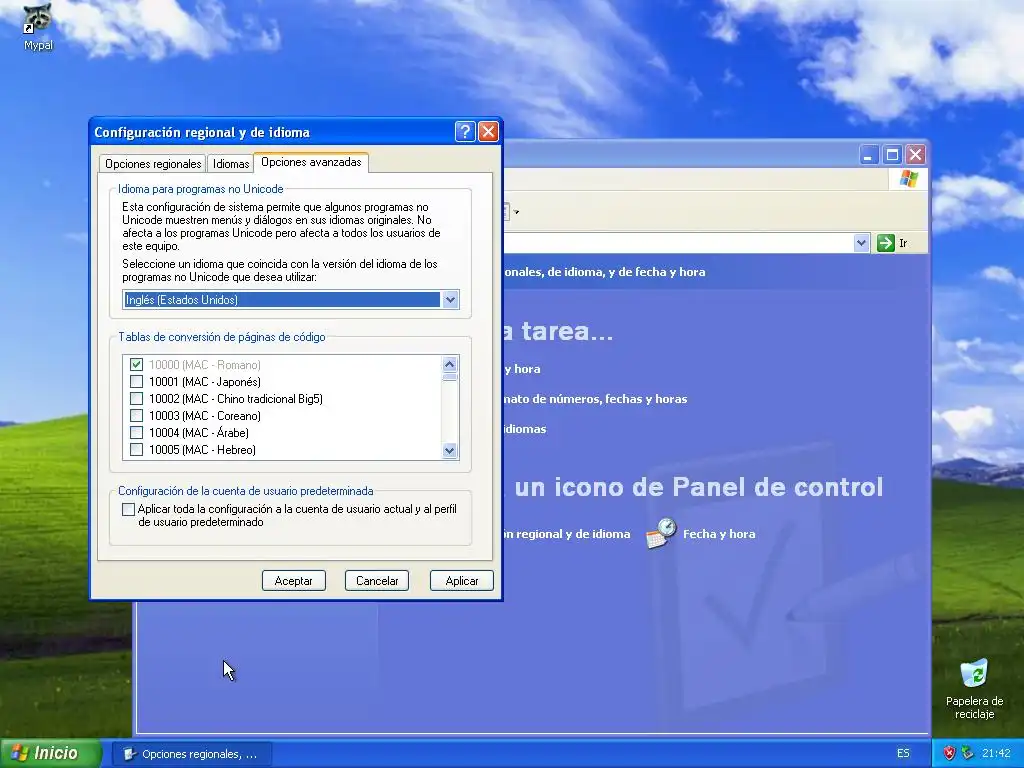Minimize the Control Panel background window
The image size is (1024, 768).
click(x=868, y=155)
